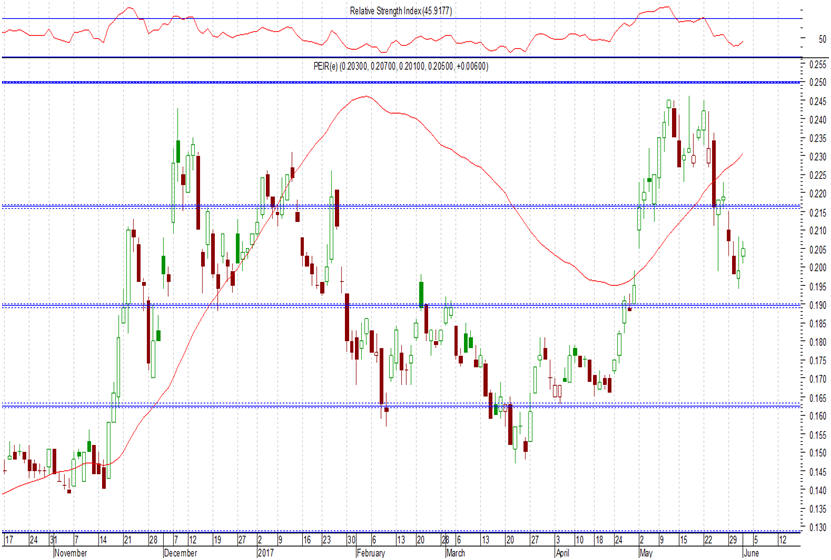Select the 0.195 price axis label

pyautogui.click(x=818, y=287)
